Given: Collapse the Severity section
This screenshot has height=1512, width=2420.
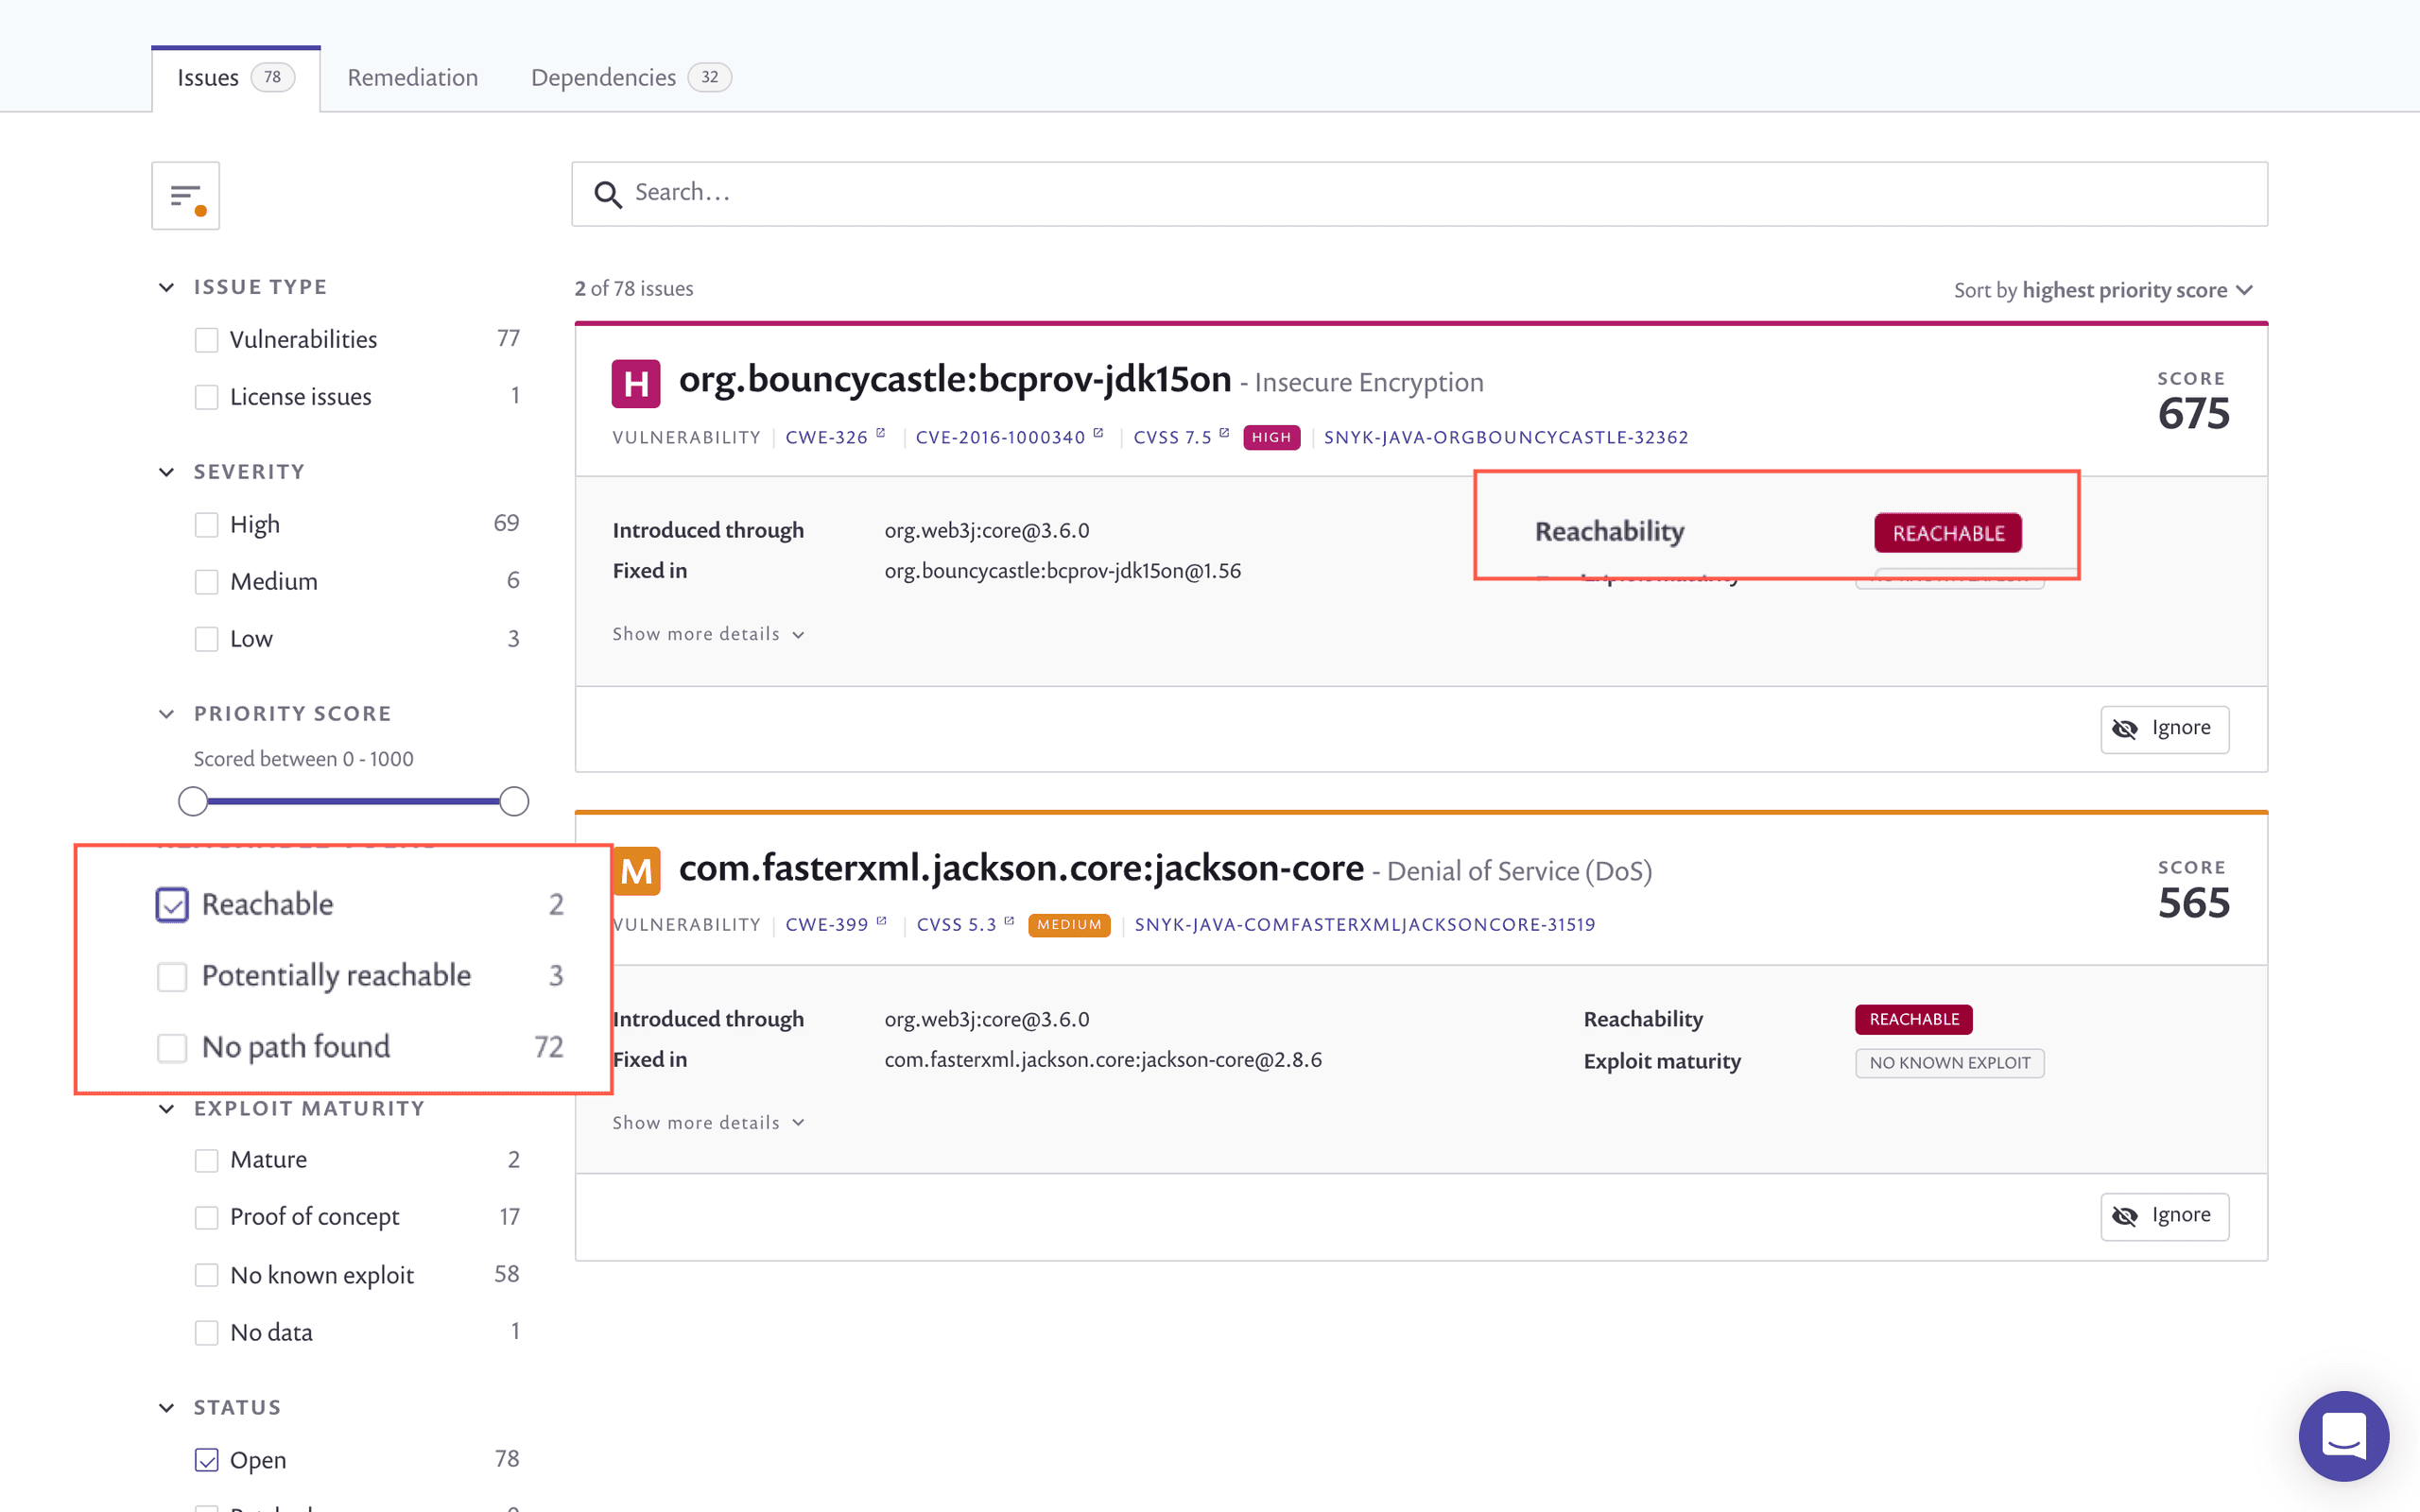Looking at the screenshot, I should (166, 472).
